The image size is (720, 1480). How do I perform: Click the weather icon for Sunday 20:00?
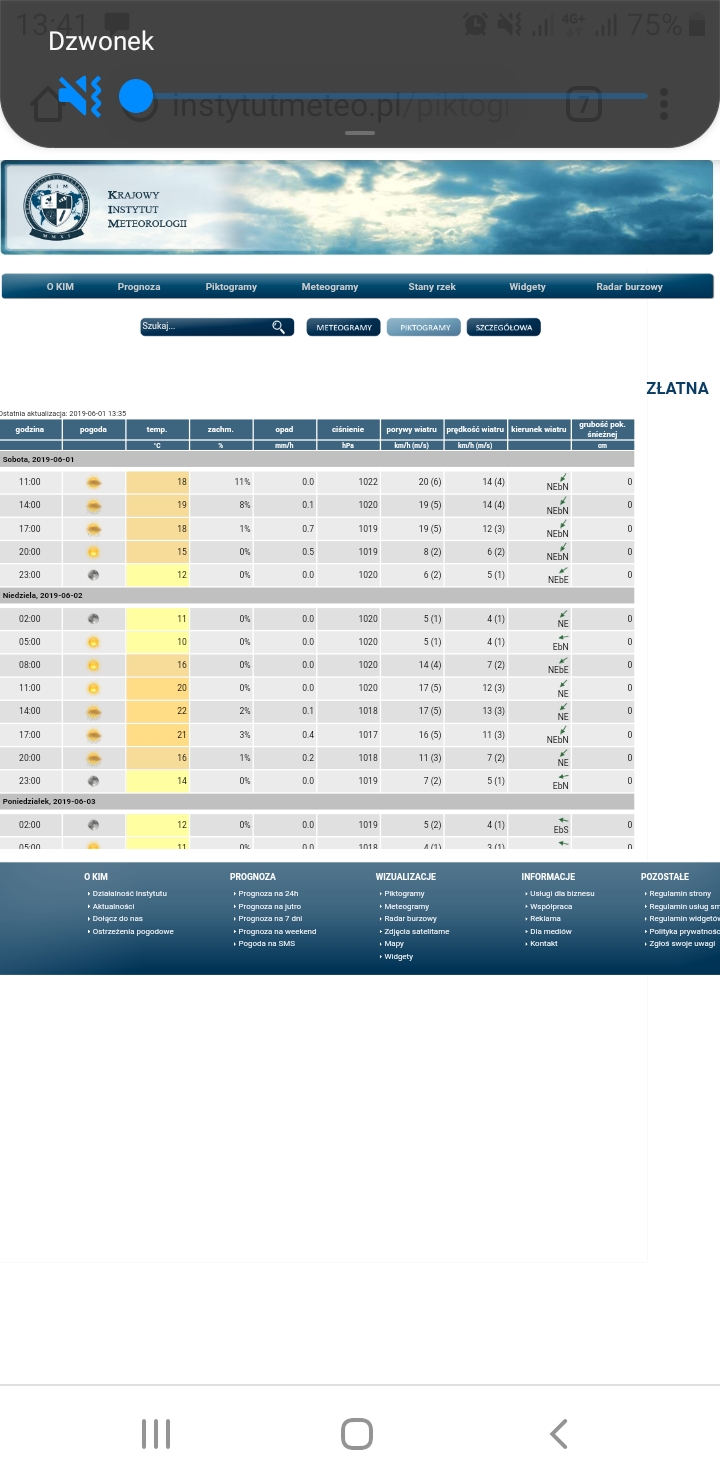(94, 758)
